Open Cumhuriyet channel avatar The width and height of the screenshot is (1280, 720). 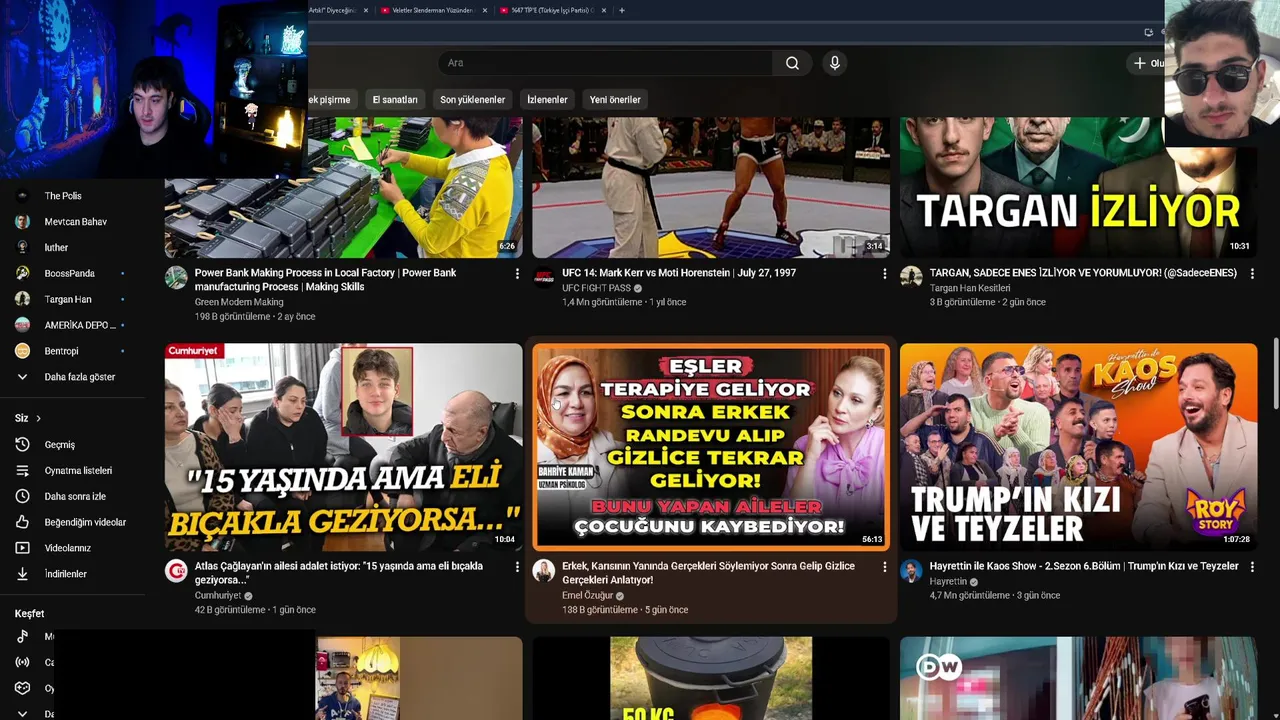176,571
